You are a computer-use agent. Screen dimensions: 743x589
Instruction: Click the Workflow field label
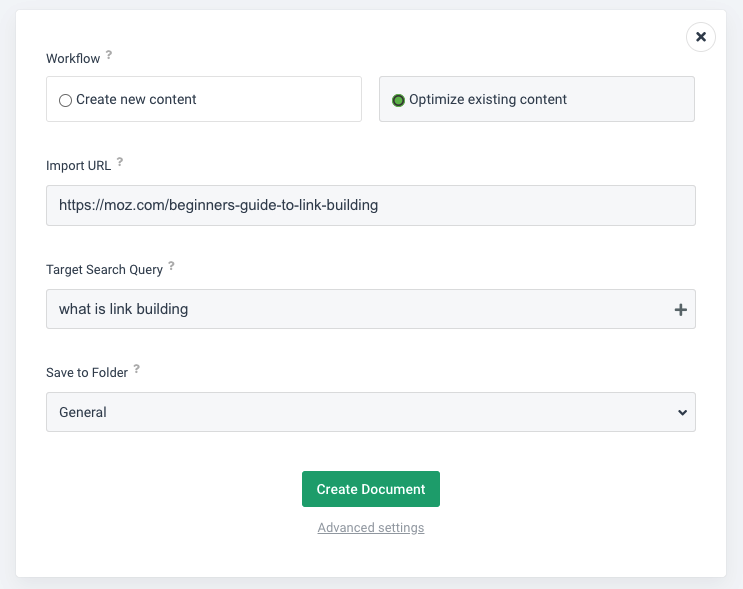point(73,59)
